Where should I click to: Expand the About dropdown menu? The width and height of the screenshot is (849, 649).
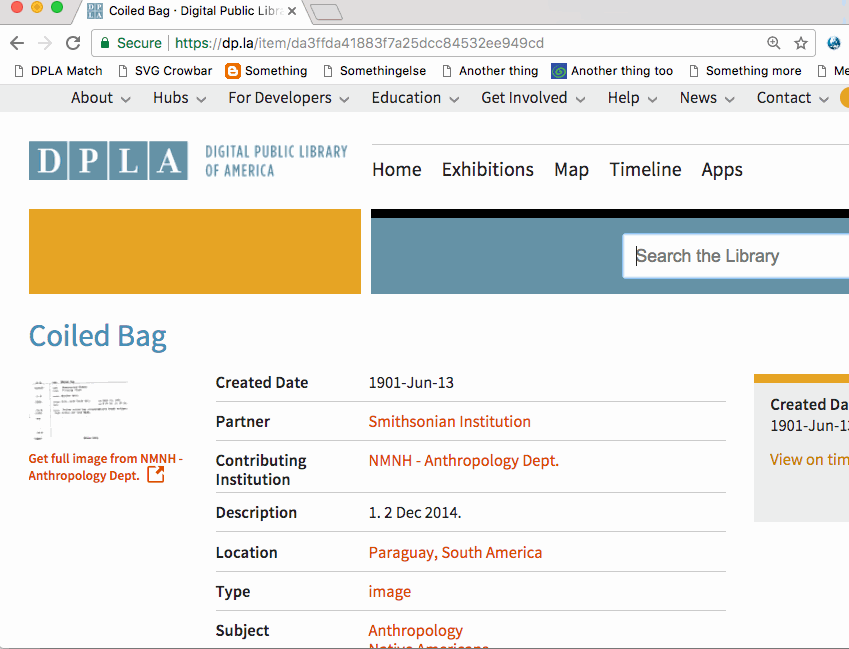pyautogui.click(x=101, y=98)
